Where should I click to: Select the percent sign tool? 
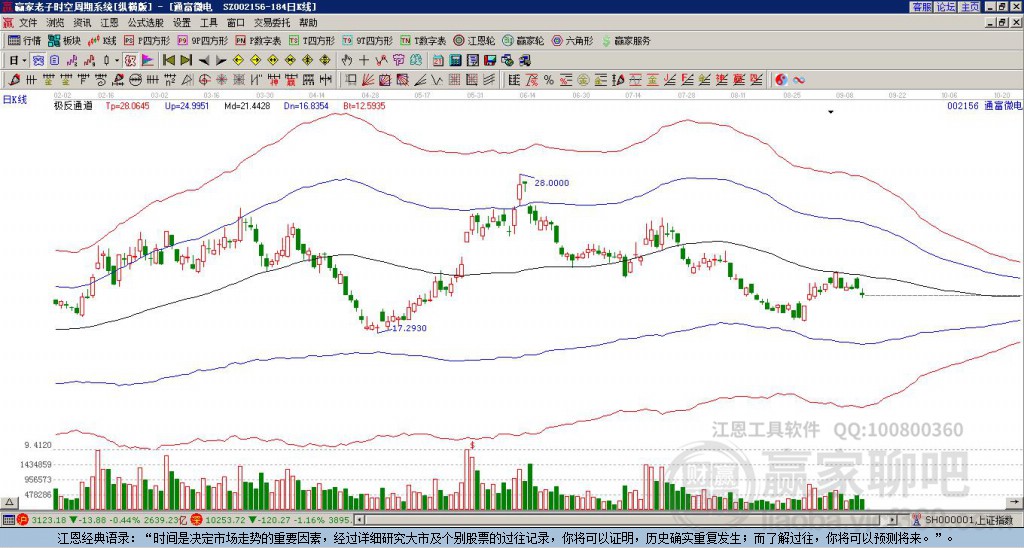tap(549, 80)
